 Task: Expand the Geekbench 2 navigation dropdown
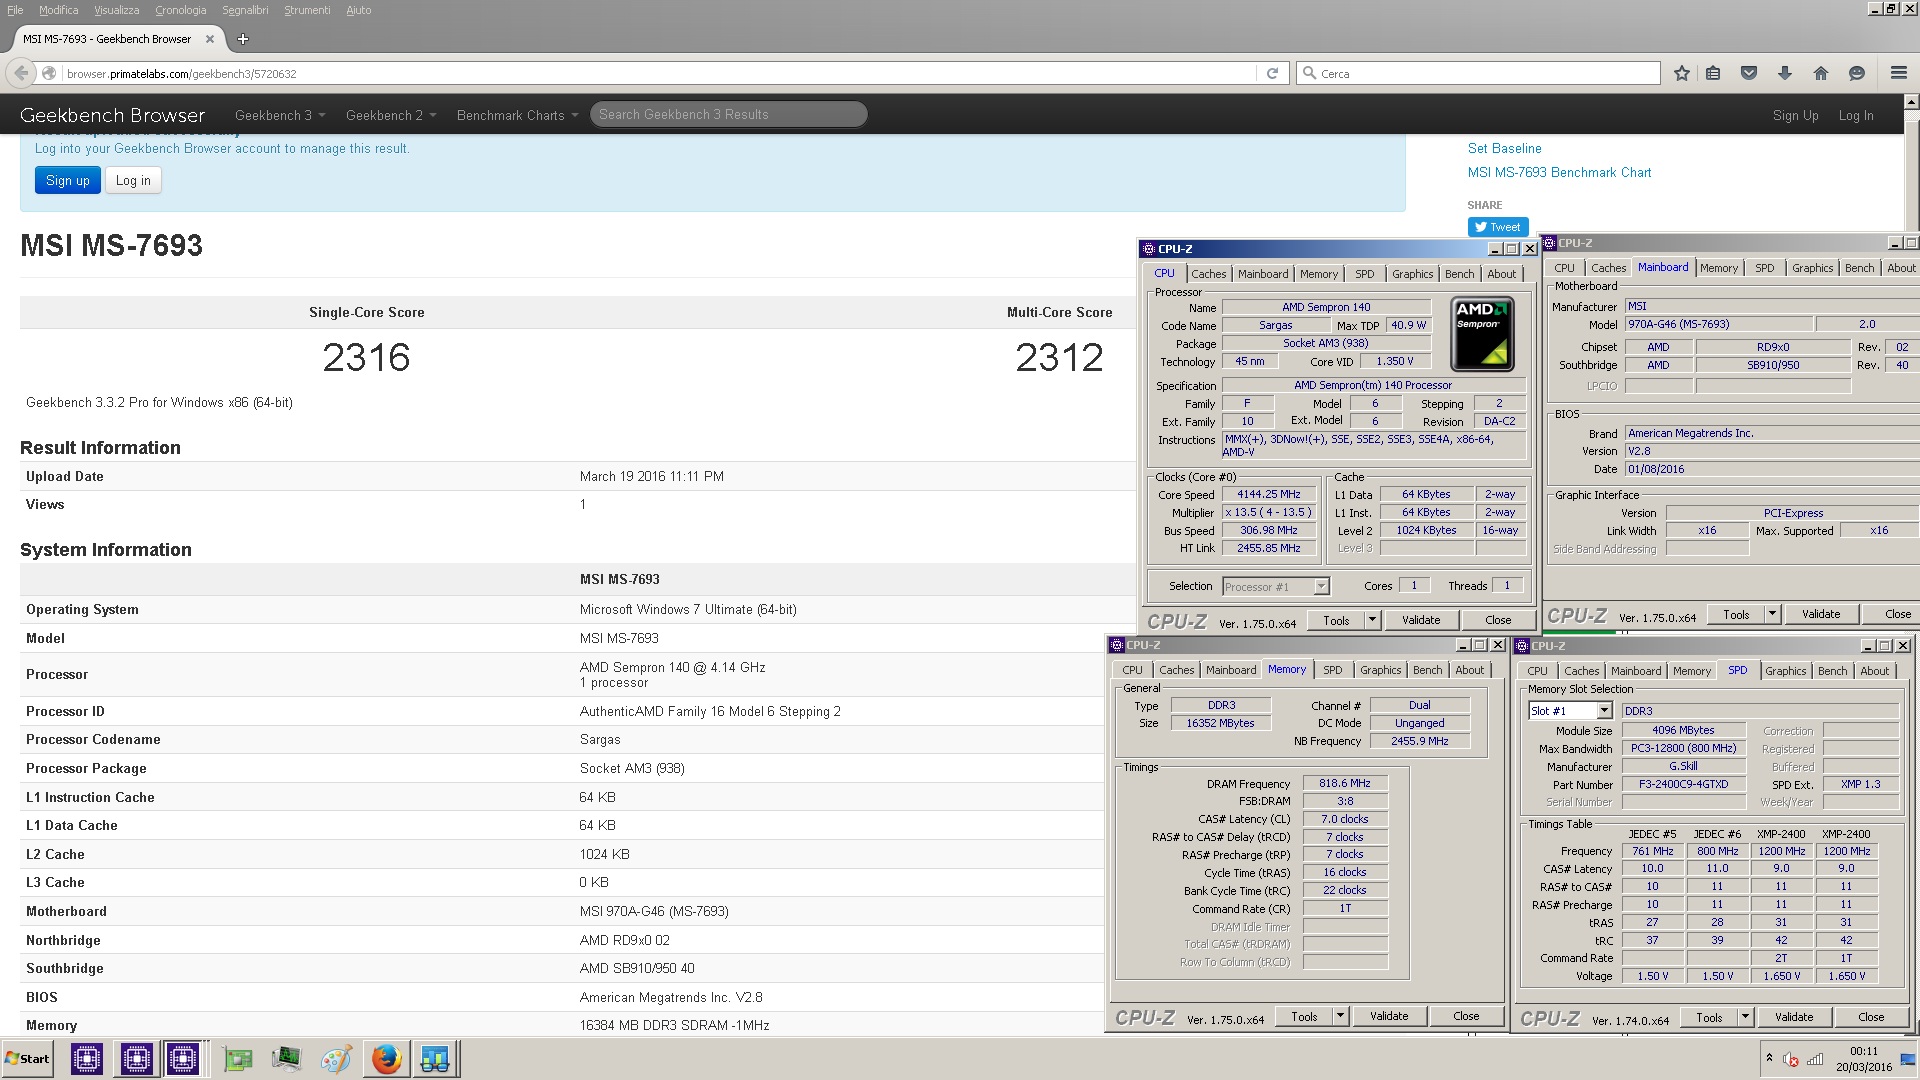(391, 115)
